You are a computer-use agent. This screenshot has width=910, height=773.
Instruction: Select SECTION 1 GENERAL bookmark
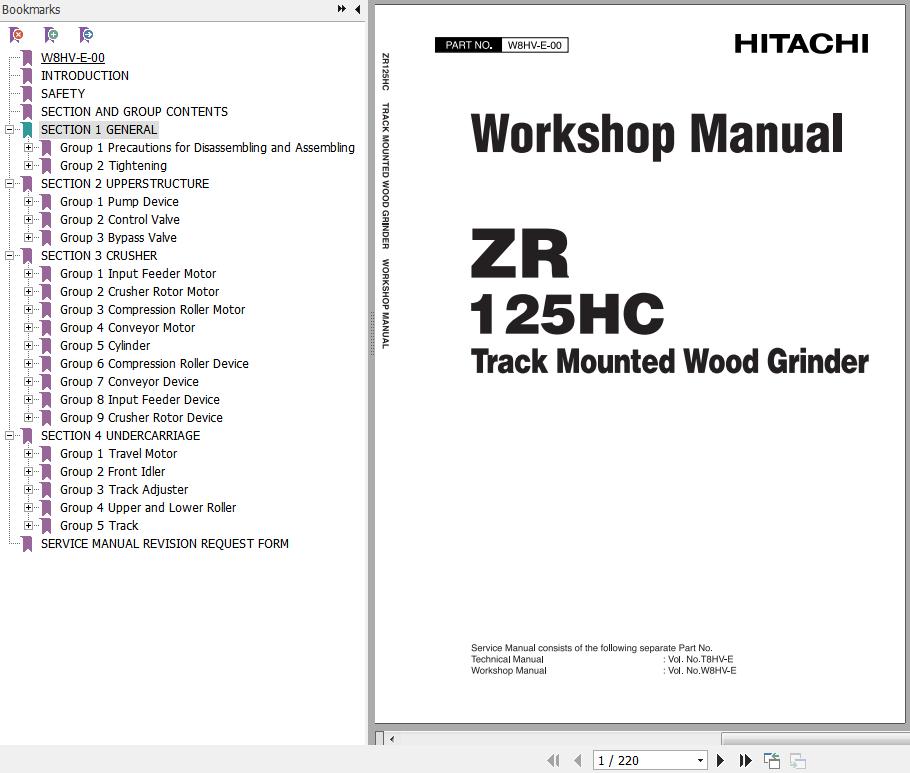[x=99, y=129]
